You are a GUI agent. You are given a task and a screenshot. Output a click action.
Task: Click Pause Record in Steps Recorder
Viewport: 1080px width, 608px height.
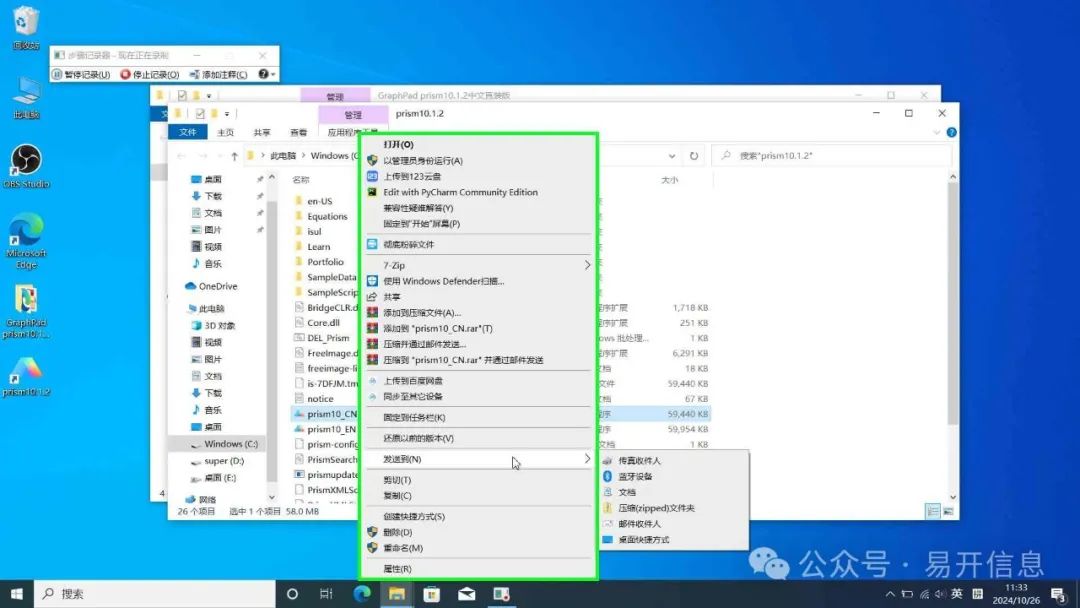coord(81,74)
